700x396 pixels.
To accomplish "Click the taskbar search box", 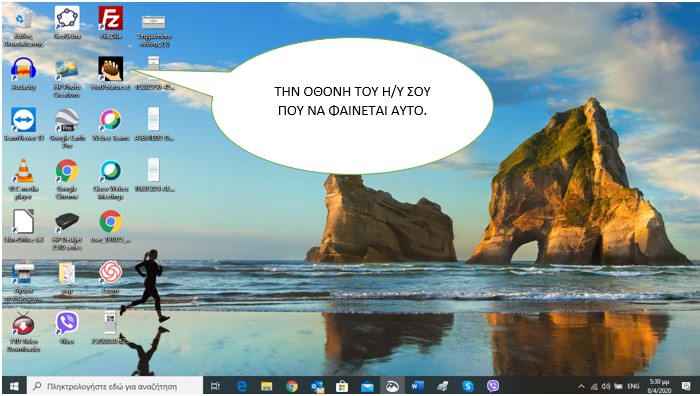I will 115,386.
